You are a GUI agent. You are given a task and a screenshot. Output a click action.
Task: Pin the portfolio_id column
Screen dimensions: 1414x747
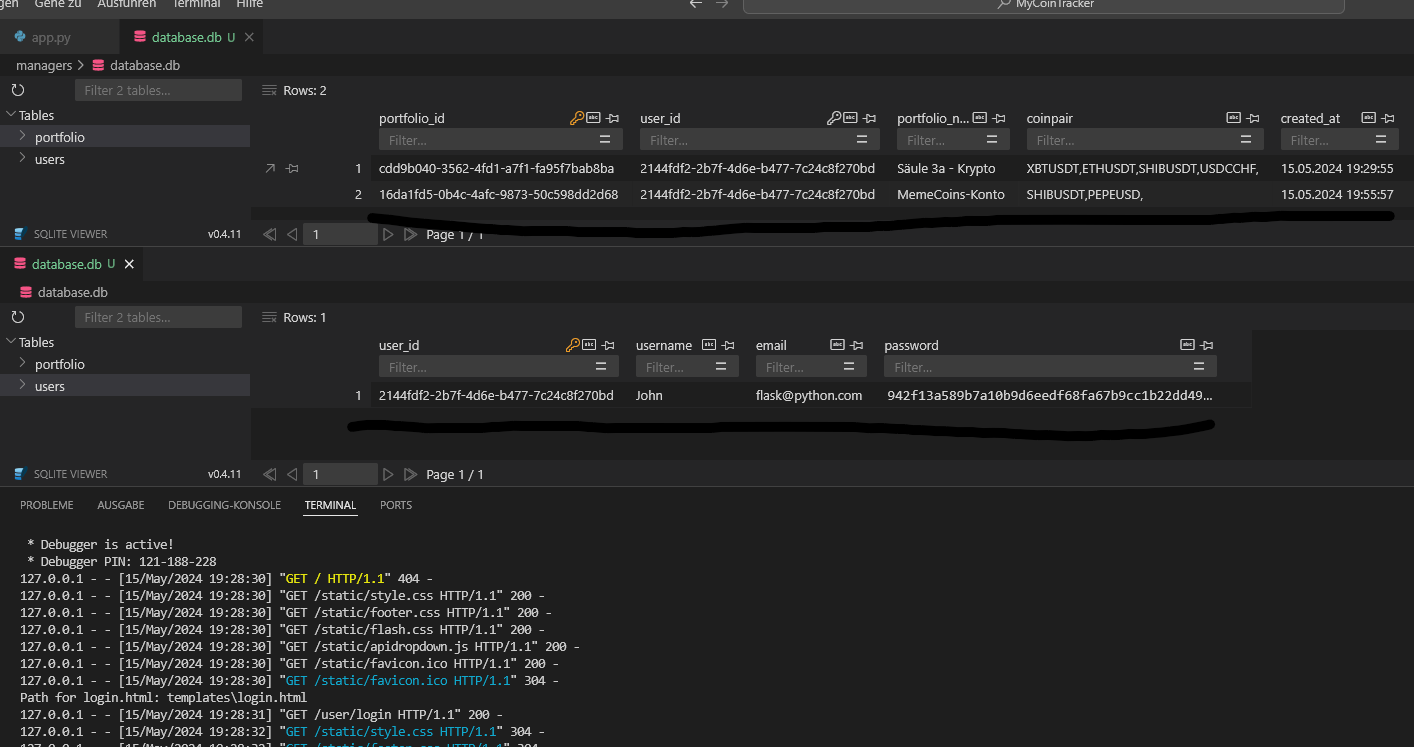click(613, 118)
